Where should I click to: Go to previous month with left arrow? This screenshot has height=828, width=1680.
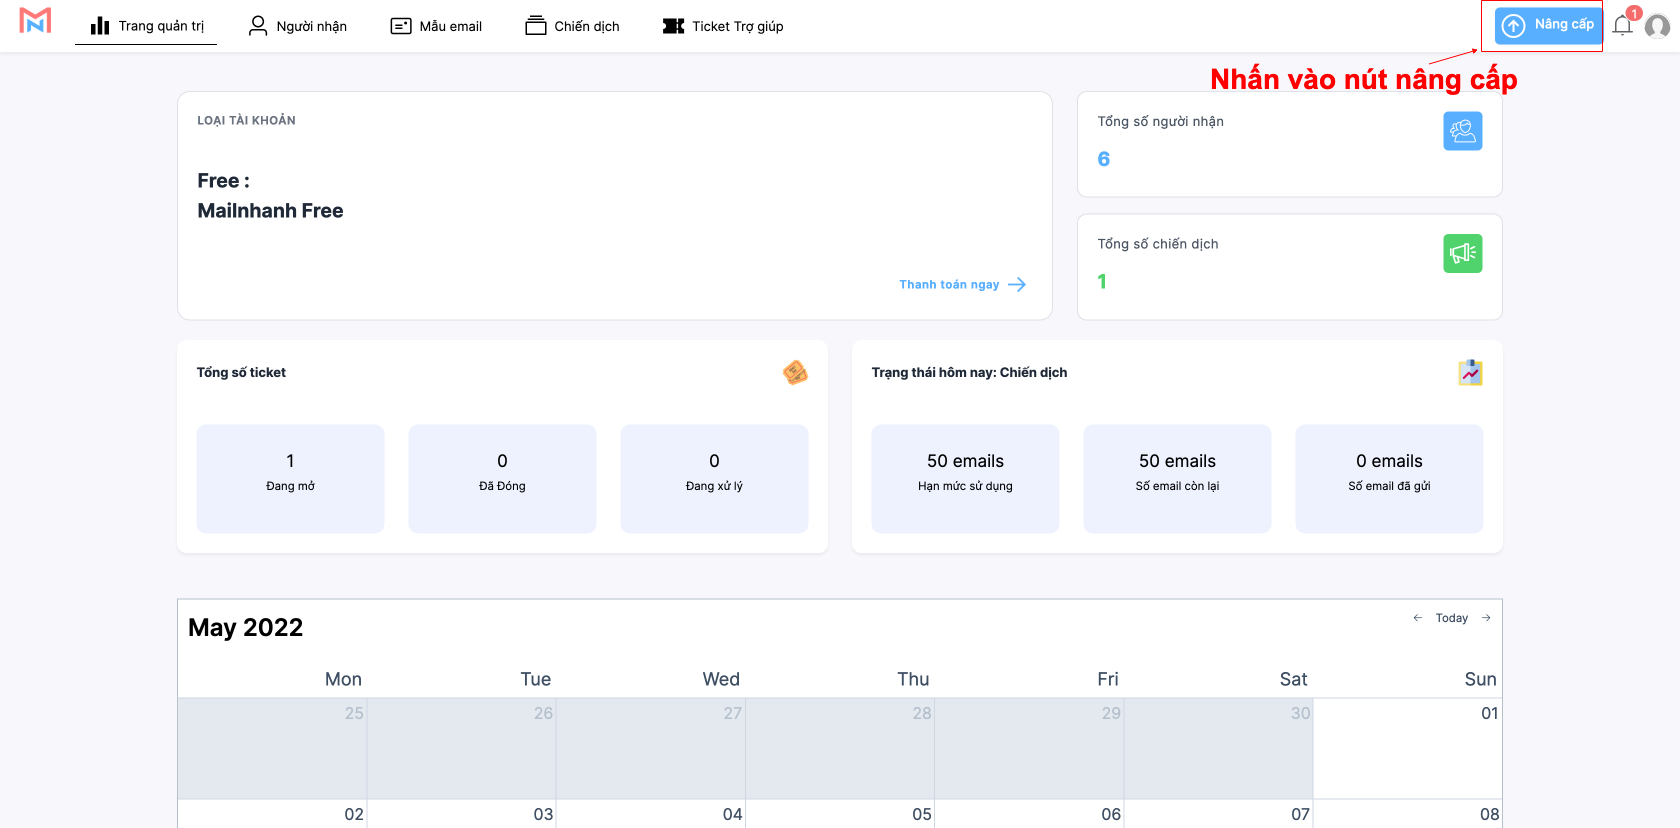(x=1417, y=618)
